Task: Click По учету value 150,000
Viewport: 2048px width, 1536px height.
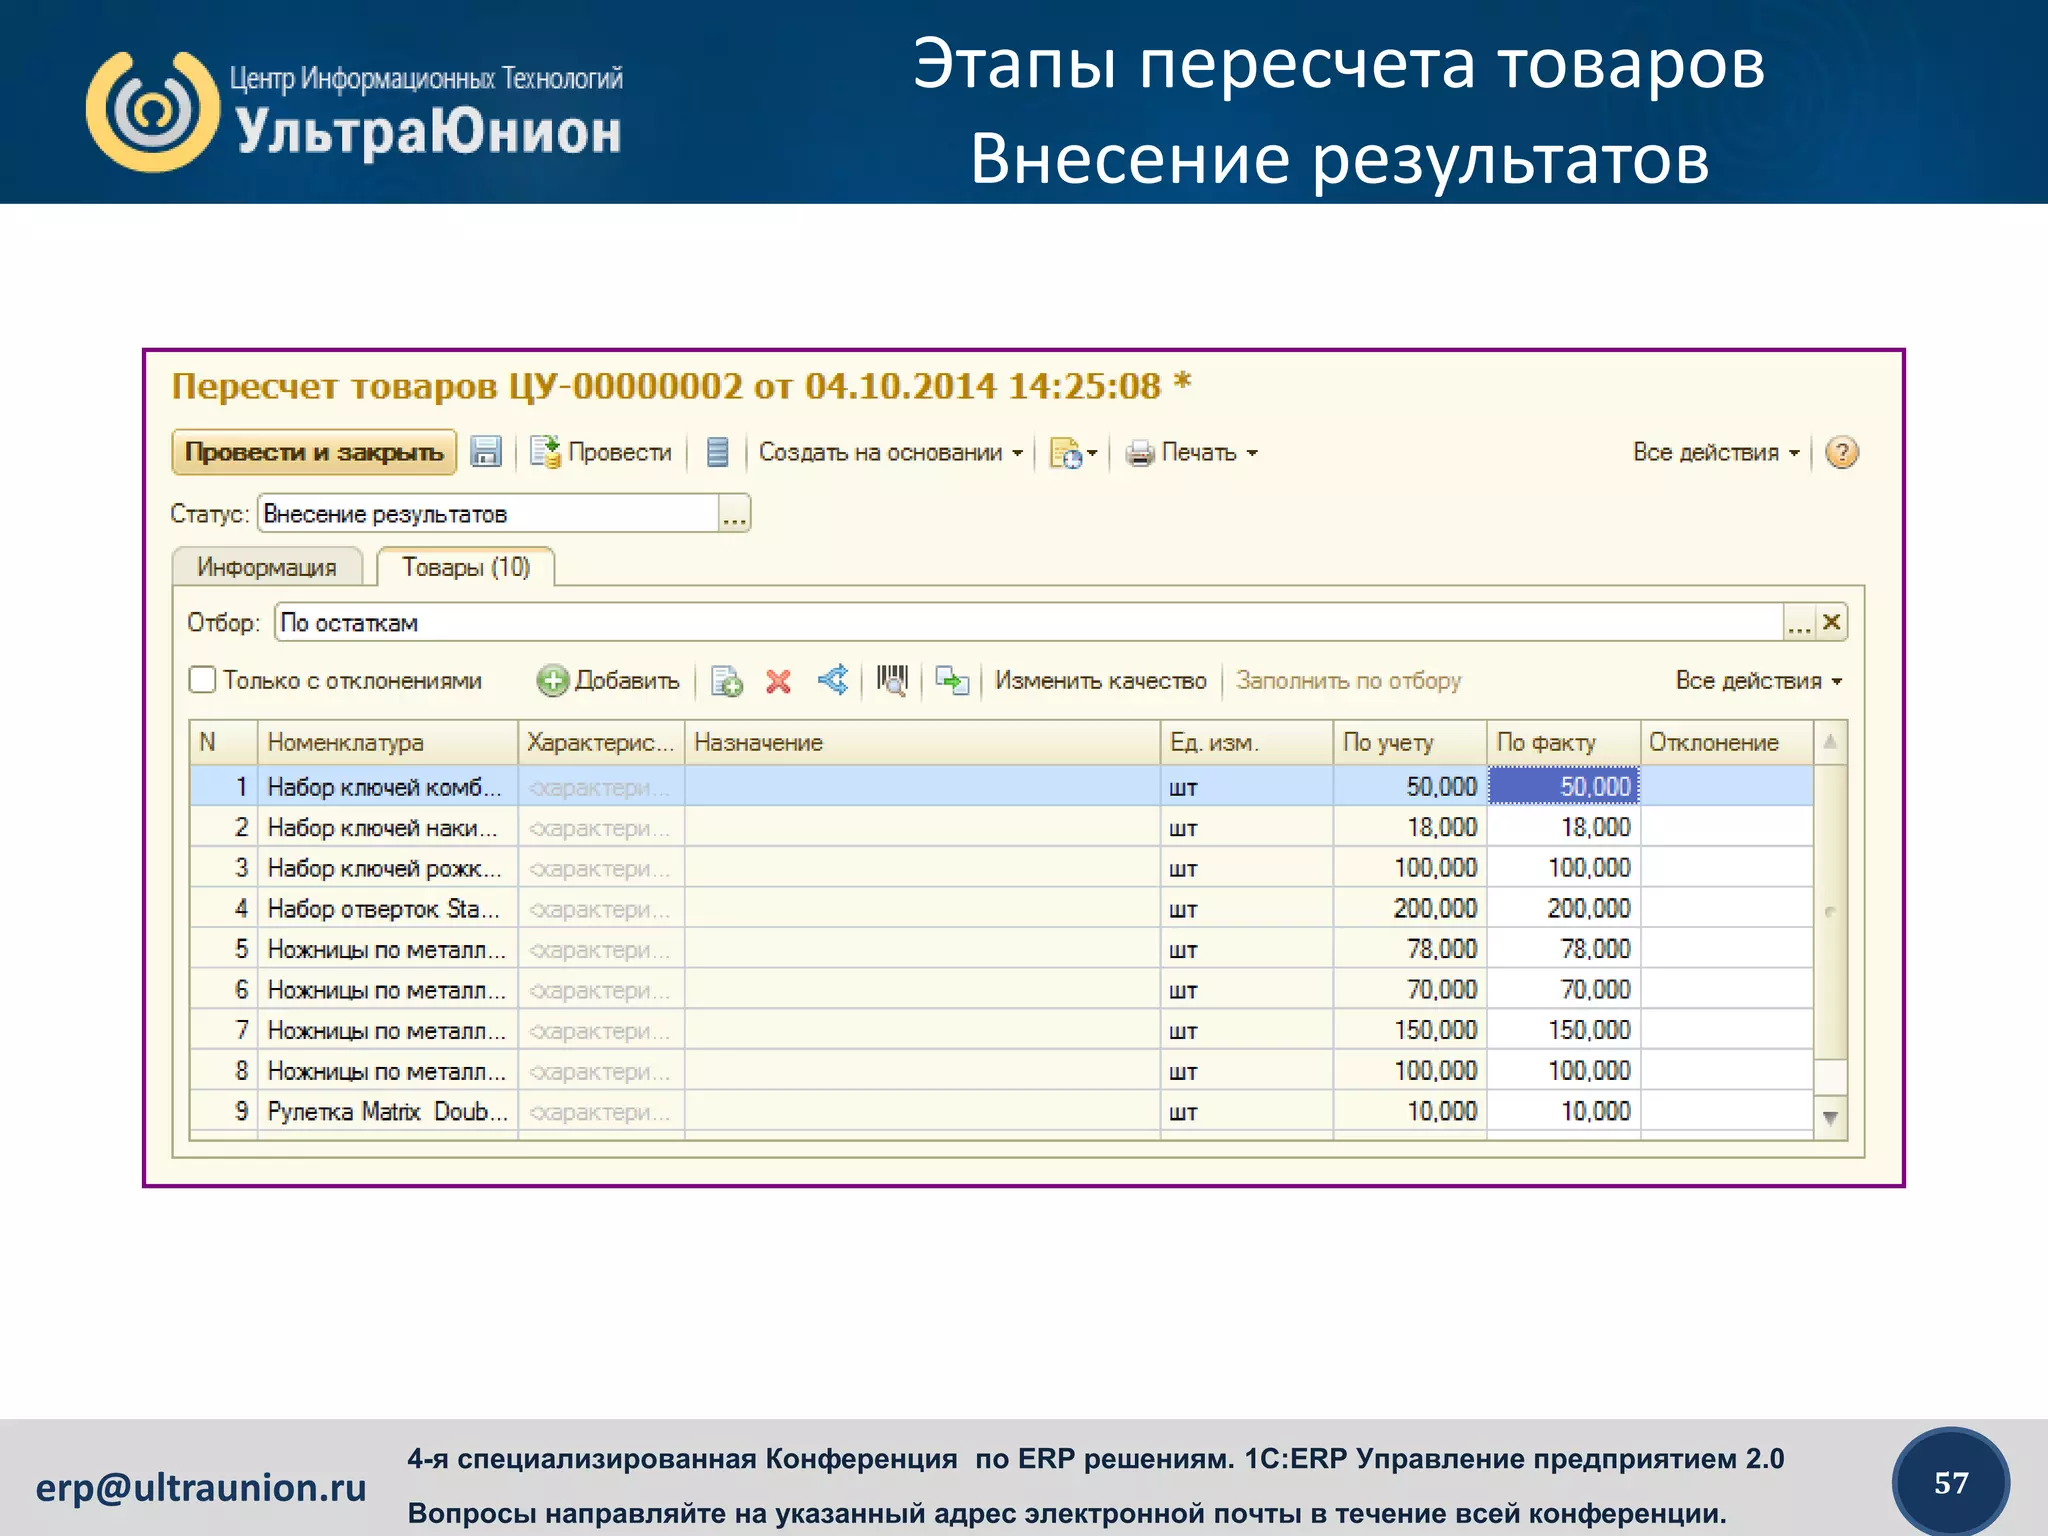Action: (x=1410, y=1030)
